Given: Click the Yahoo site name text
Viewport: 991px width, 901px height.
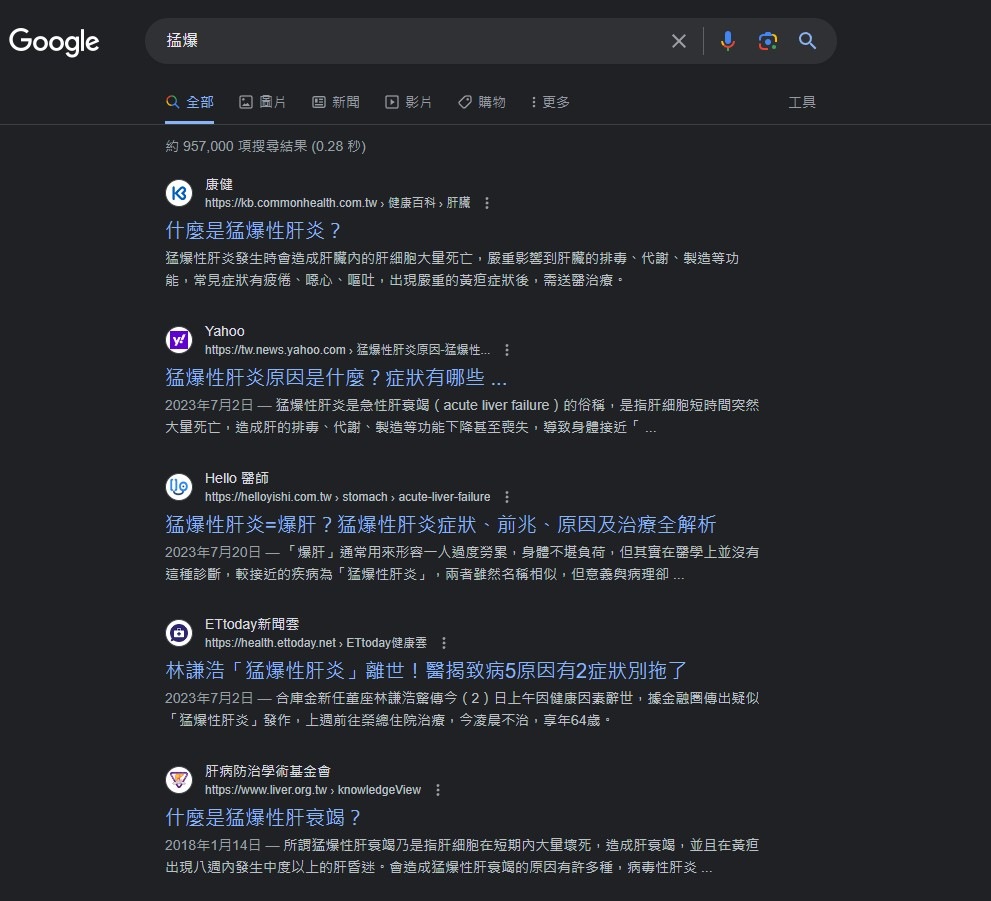Looking at the screenshot, I should [224, 331].
